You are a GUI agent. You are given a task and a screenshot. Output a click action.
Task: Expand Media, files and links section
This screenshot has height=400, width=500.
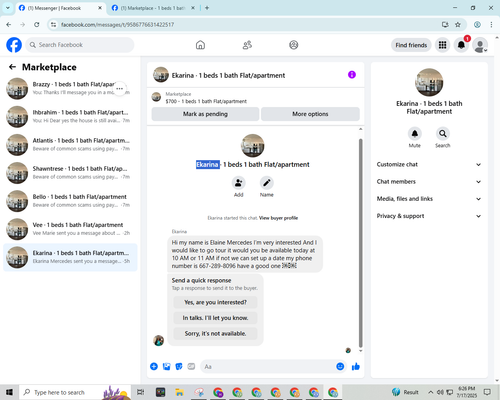pyautogui.click(x=429, y=199)
